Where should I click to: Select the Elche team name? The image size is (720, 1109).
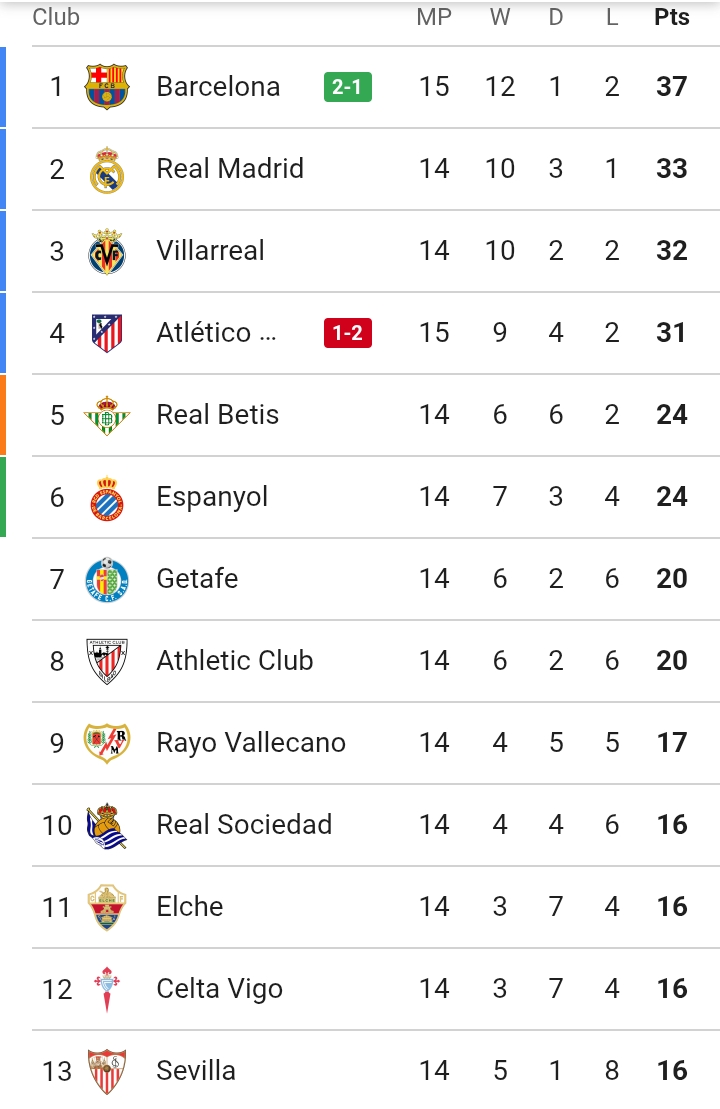(x=190, y=907)
